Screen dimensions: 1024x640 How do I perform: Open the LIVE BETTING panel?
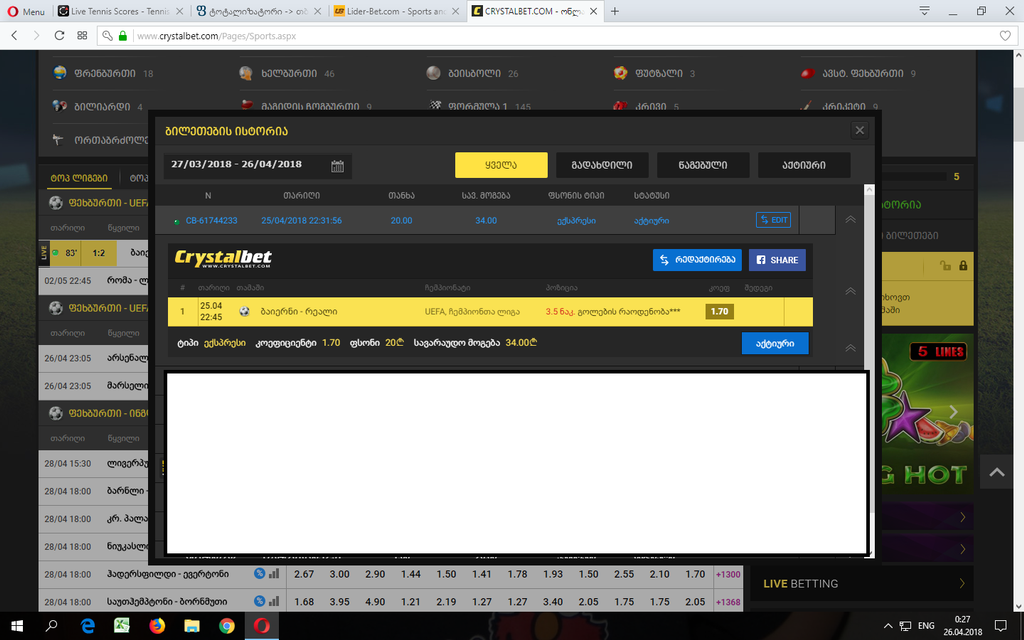861,583
